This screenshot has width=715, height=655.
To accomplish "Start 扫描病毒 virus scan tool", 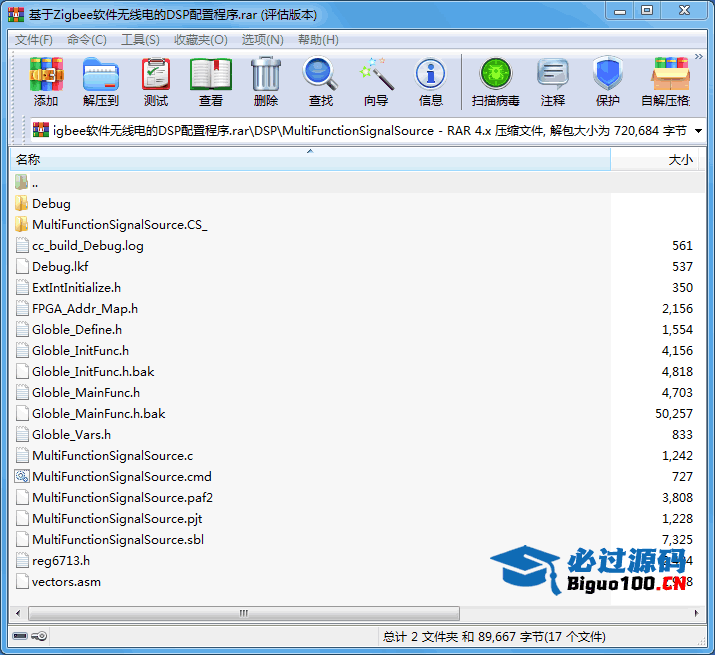I will click(x=495, y=80).
